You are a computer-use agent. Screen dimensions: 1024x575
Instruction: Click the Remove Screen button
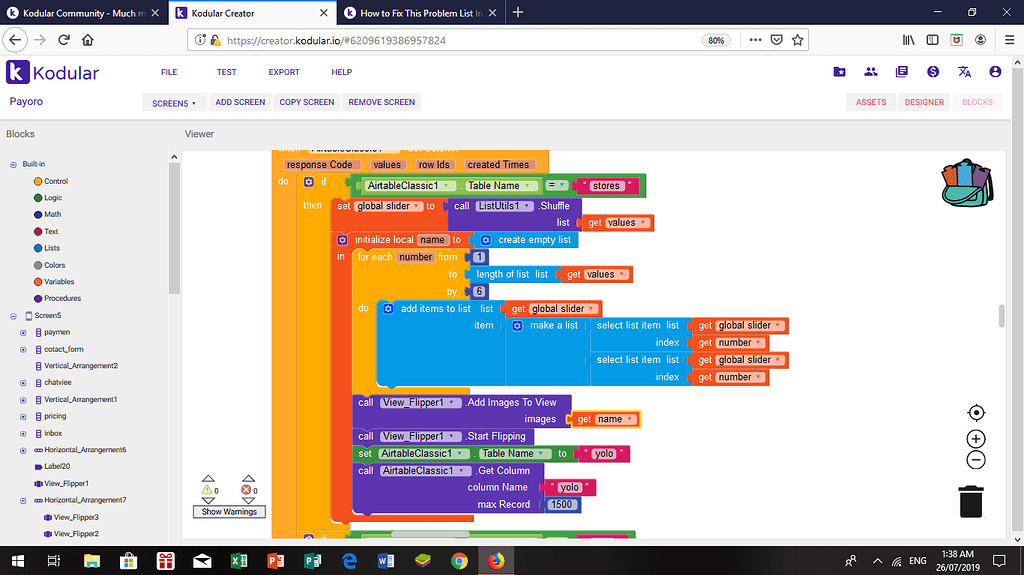click(x=381, y=102)
